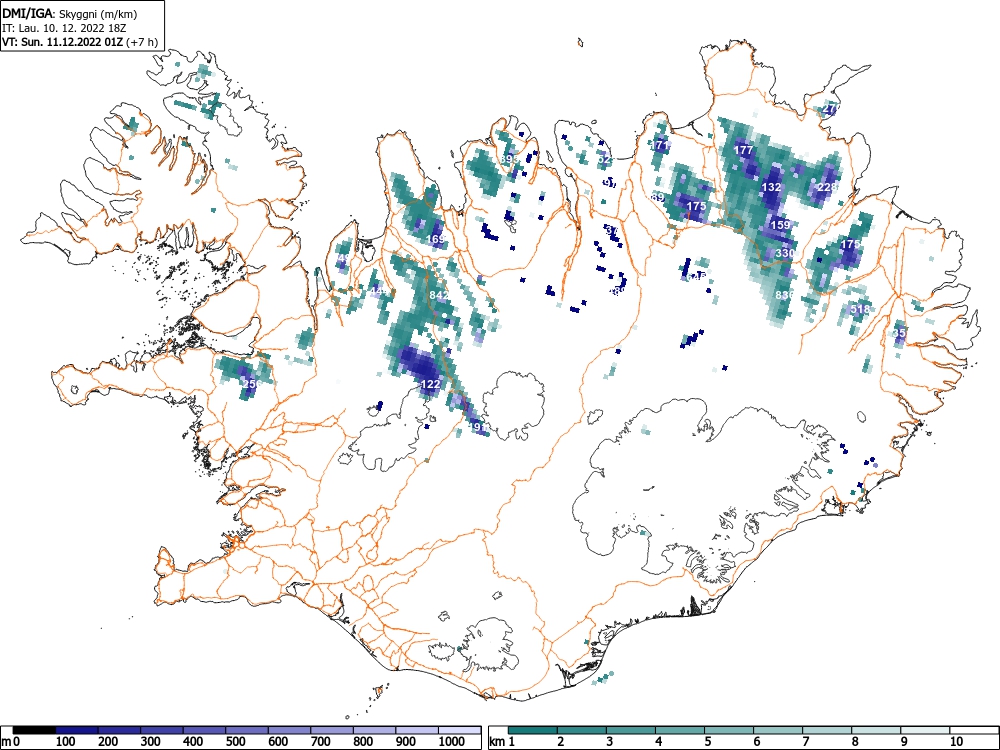The width and height of the screenshot is (1000, 750).
Task: Choose the 7–8 km legend swatch
Action: (827, 730)
